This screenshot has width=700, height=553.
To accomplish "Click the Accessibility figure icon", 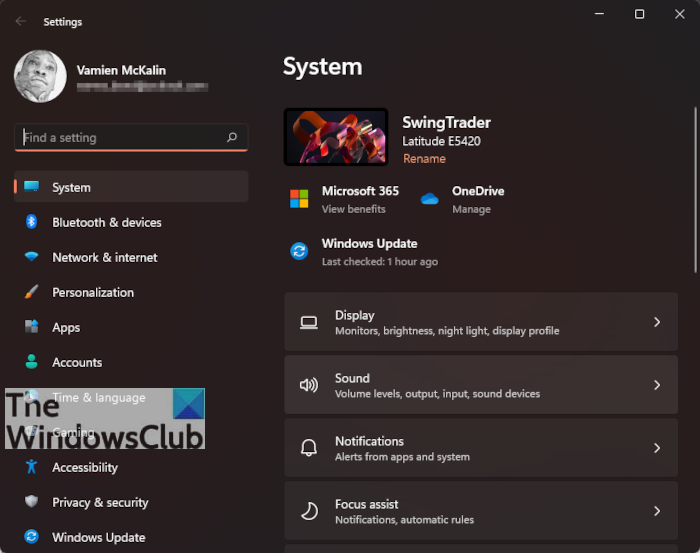I will tap(32, 467).
